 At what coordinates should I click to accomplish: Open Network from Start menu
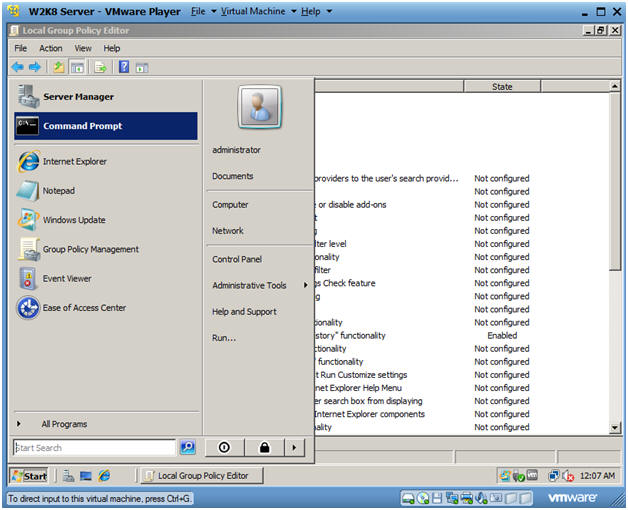(228, 231)
